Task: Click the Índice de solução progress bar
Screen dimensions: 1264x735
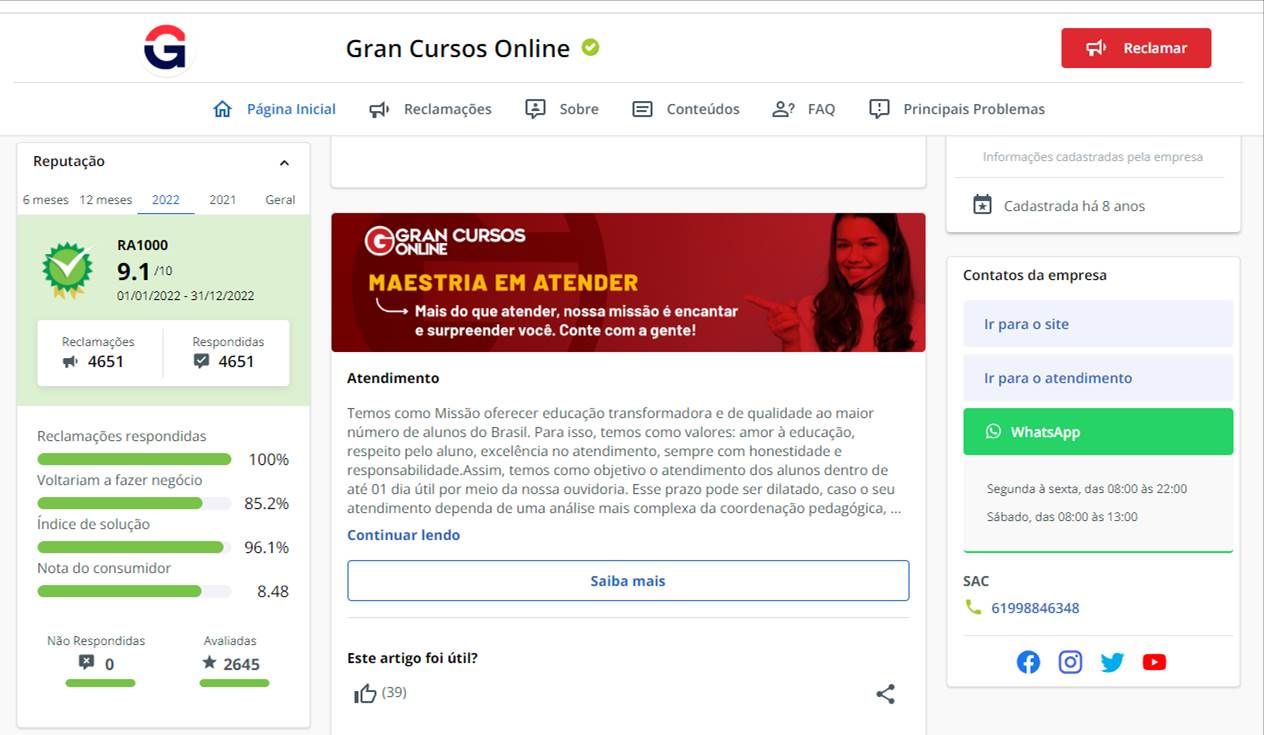Action: (x=131, y=547)
